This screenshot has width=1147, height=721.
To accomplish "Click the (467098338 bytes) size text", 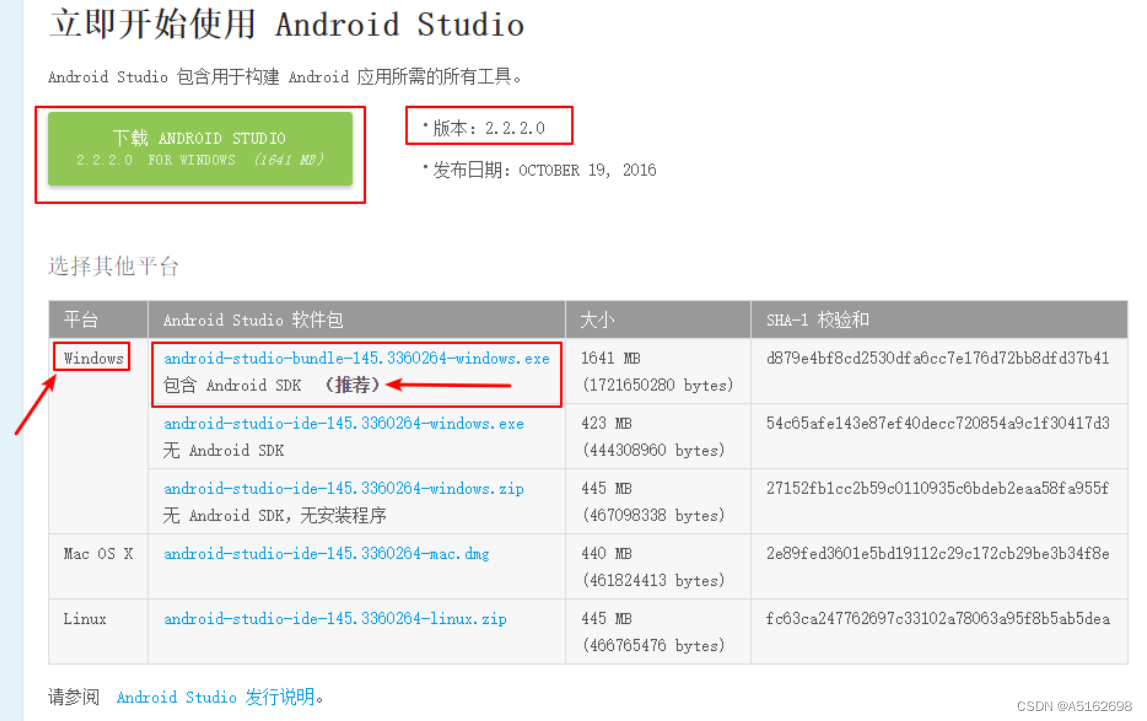I will (653, 516).
